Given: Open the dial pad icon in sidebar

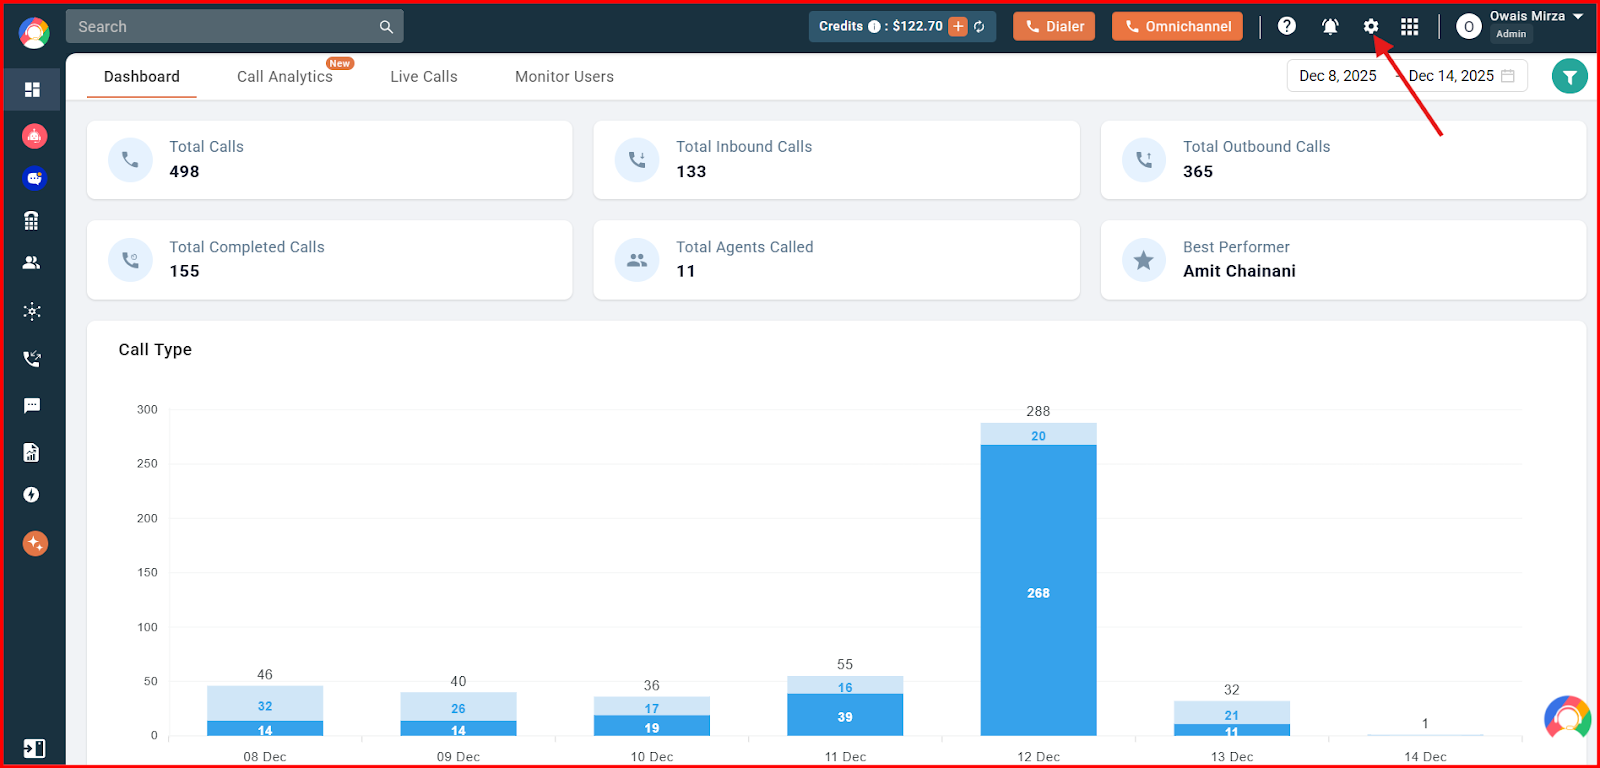Looking at the screenshot, I should (32, 221).
